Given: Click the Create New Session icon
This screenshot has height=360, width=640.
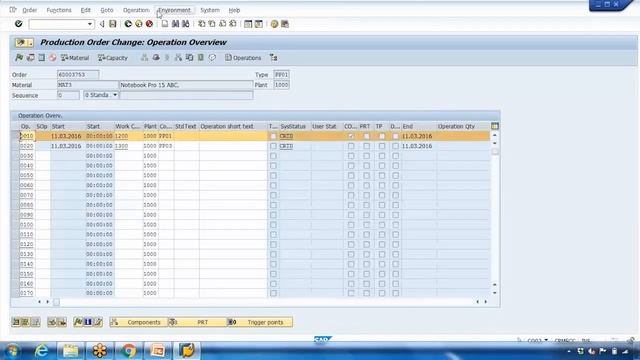Looking at the screenshot, I should point(248,24).
